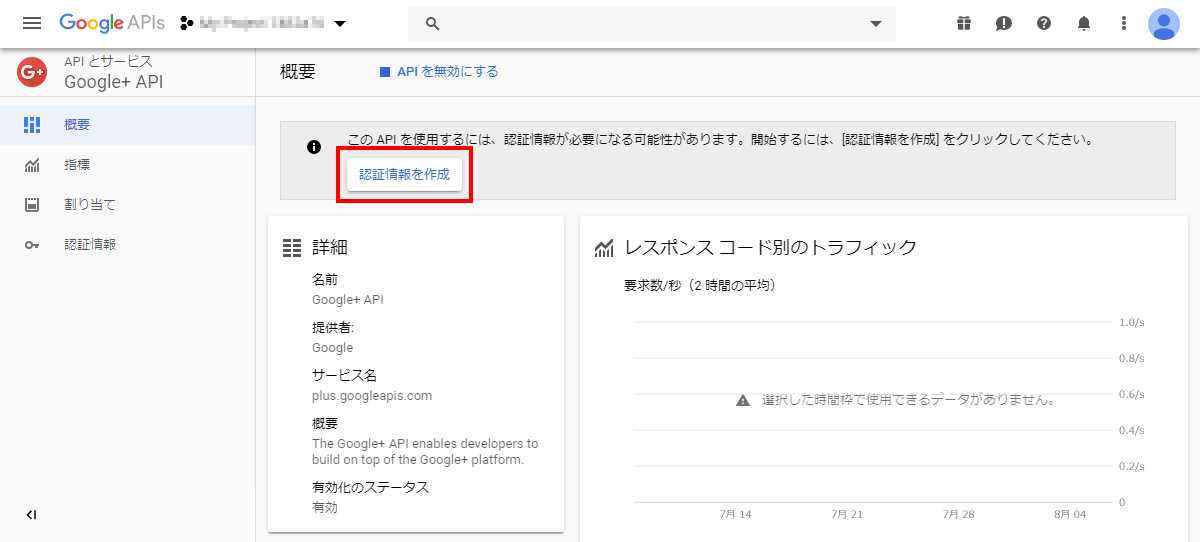
Task: Open the notifications bell
Action: pyautogui.click(x=1084, y=23)
